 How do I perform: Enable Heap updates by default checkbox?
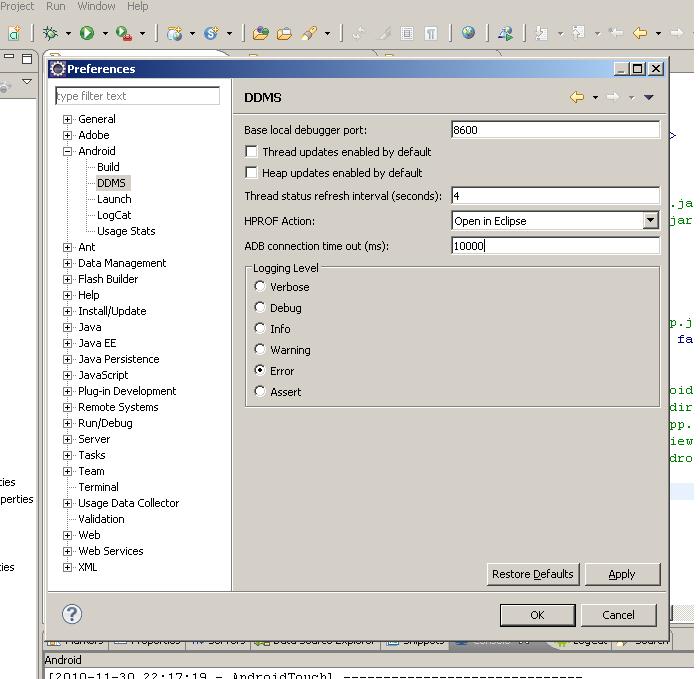coord(251,172)
